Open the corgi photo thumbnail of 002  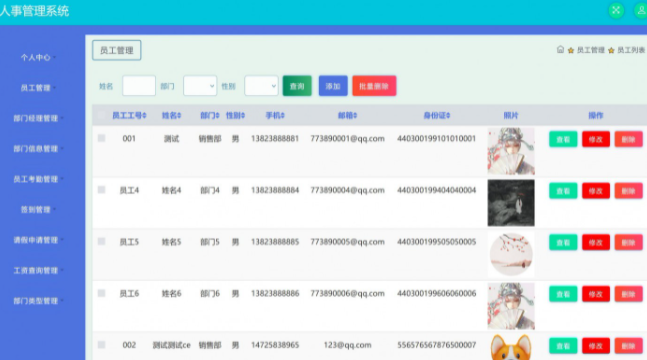click(511, 347)
